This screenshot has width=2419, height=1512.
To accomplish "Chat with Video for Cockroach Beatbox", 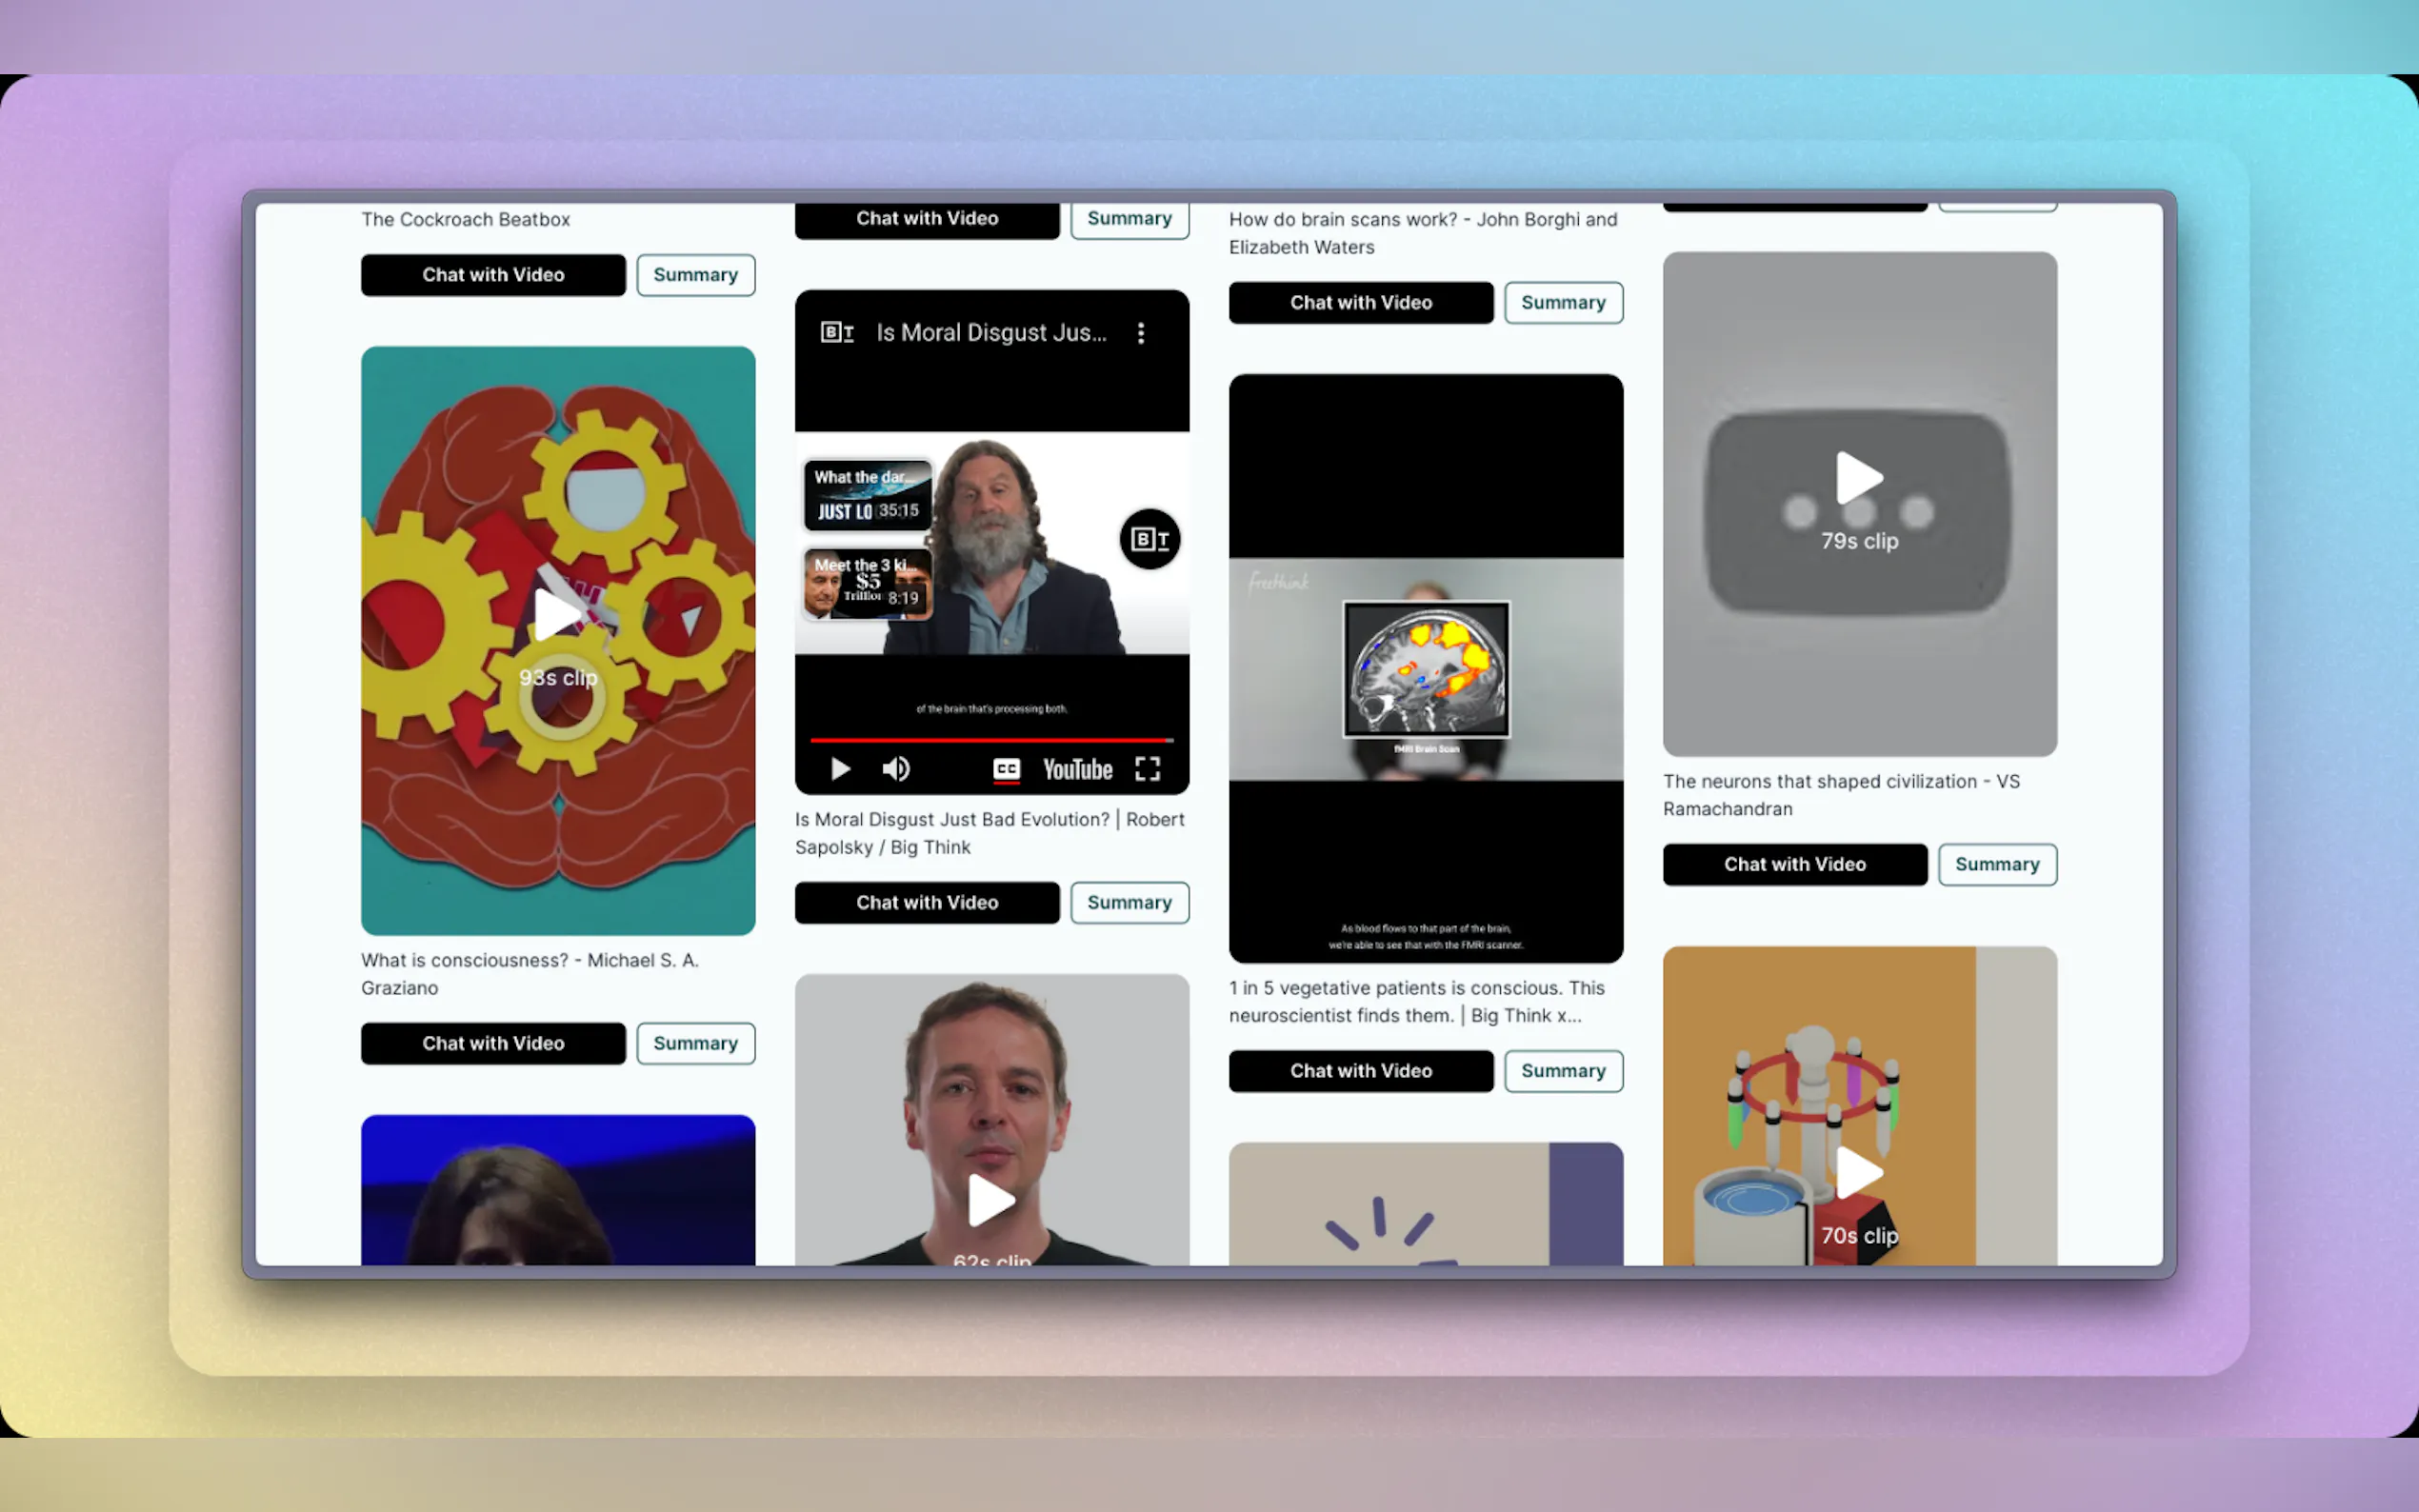I will tap(493, 275).
